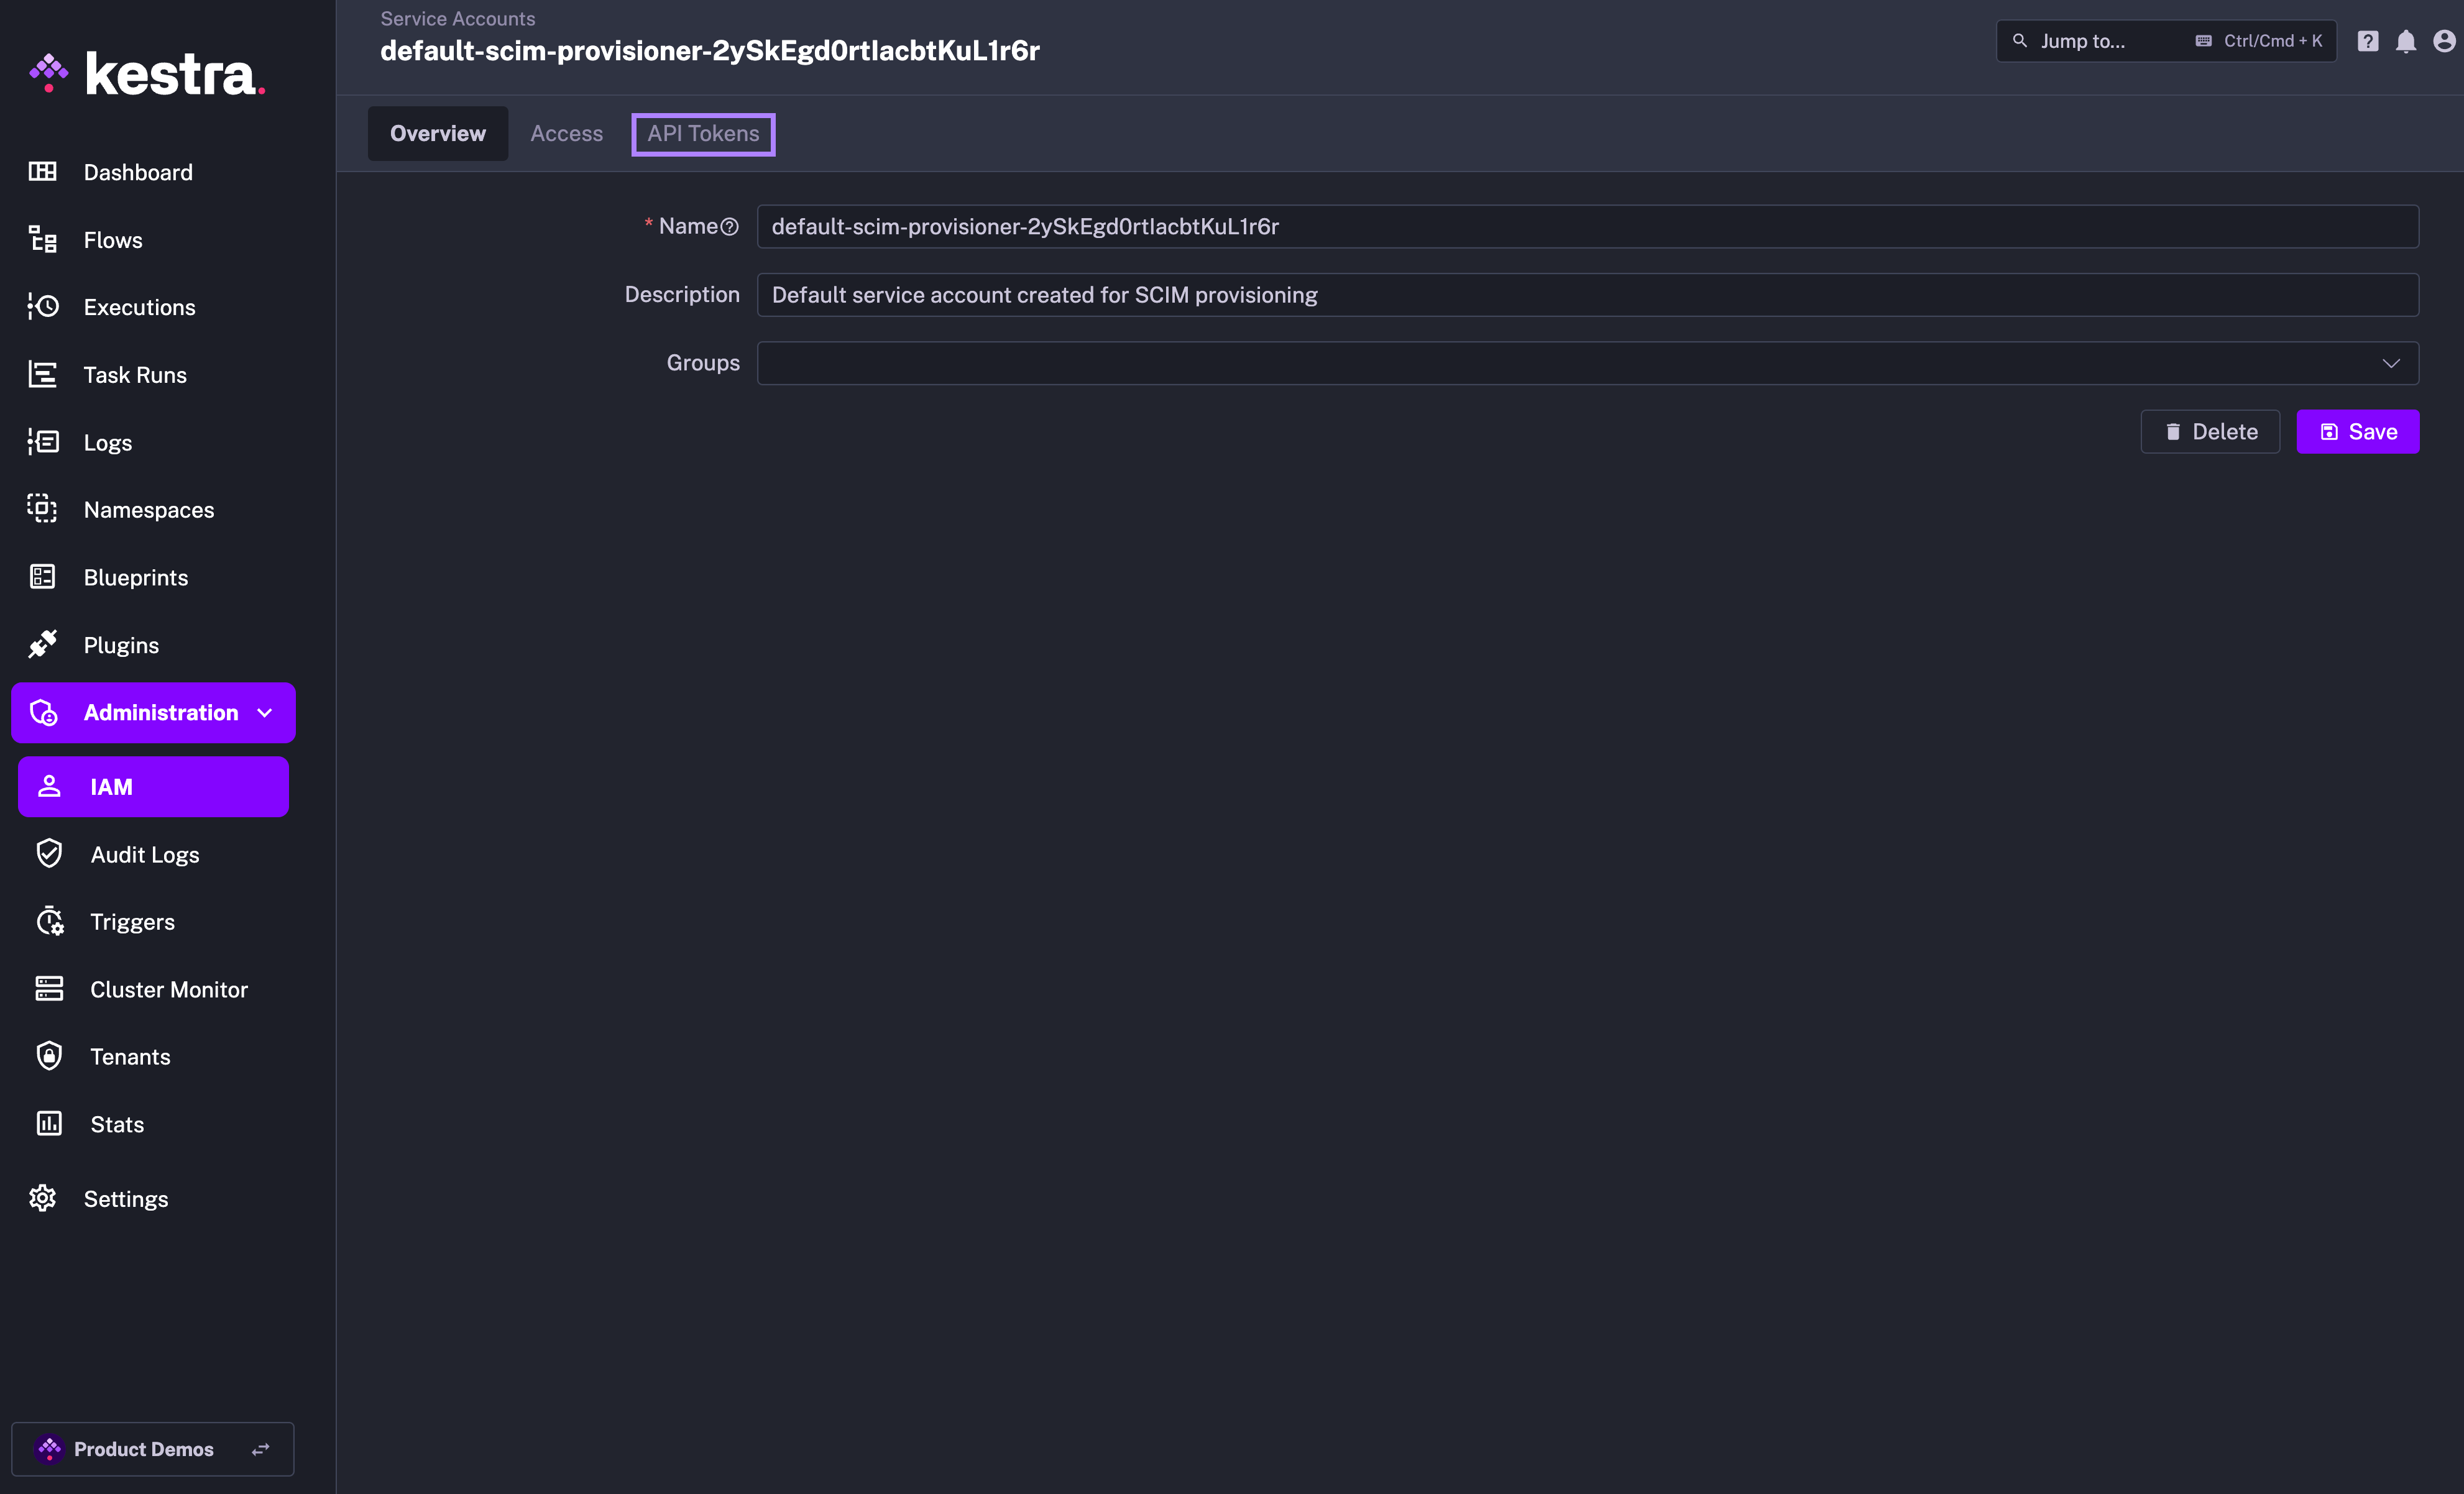Screen dimensions: 2464x1494
Task: Open the Plugins plug icon
Action: tap(42, 645)
